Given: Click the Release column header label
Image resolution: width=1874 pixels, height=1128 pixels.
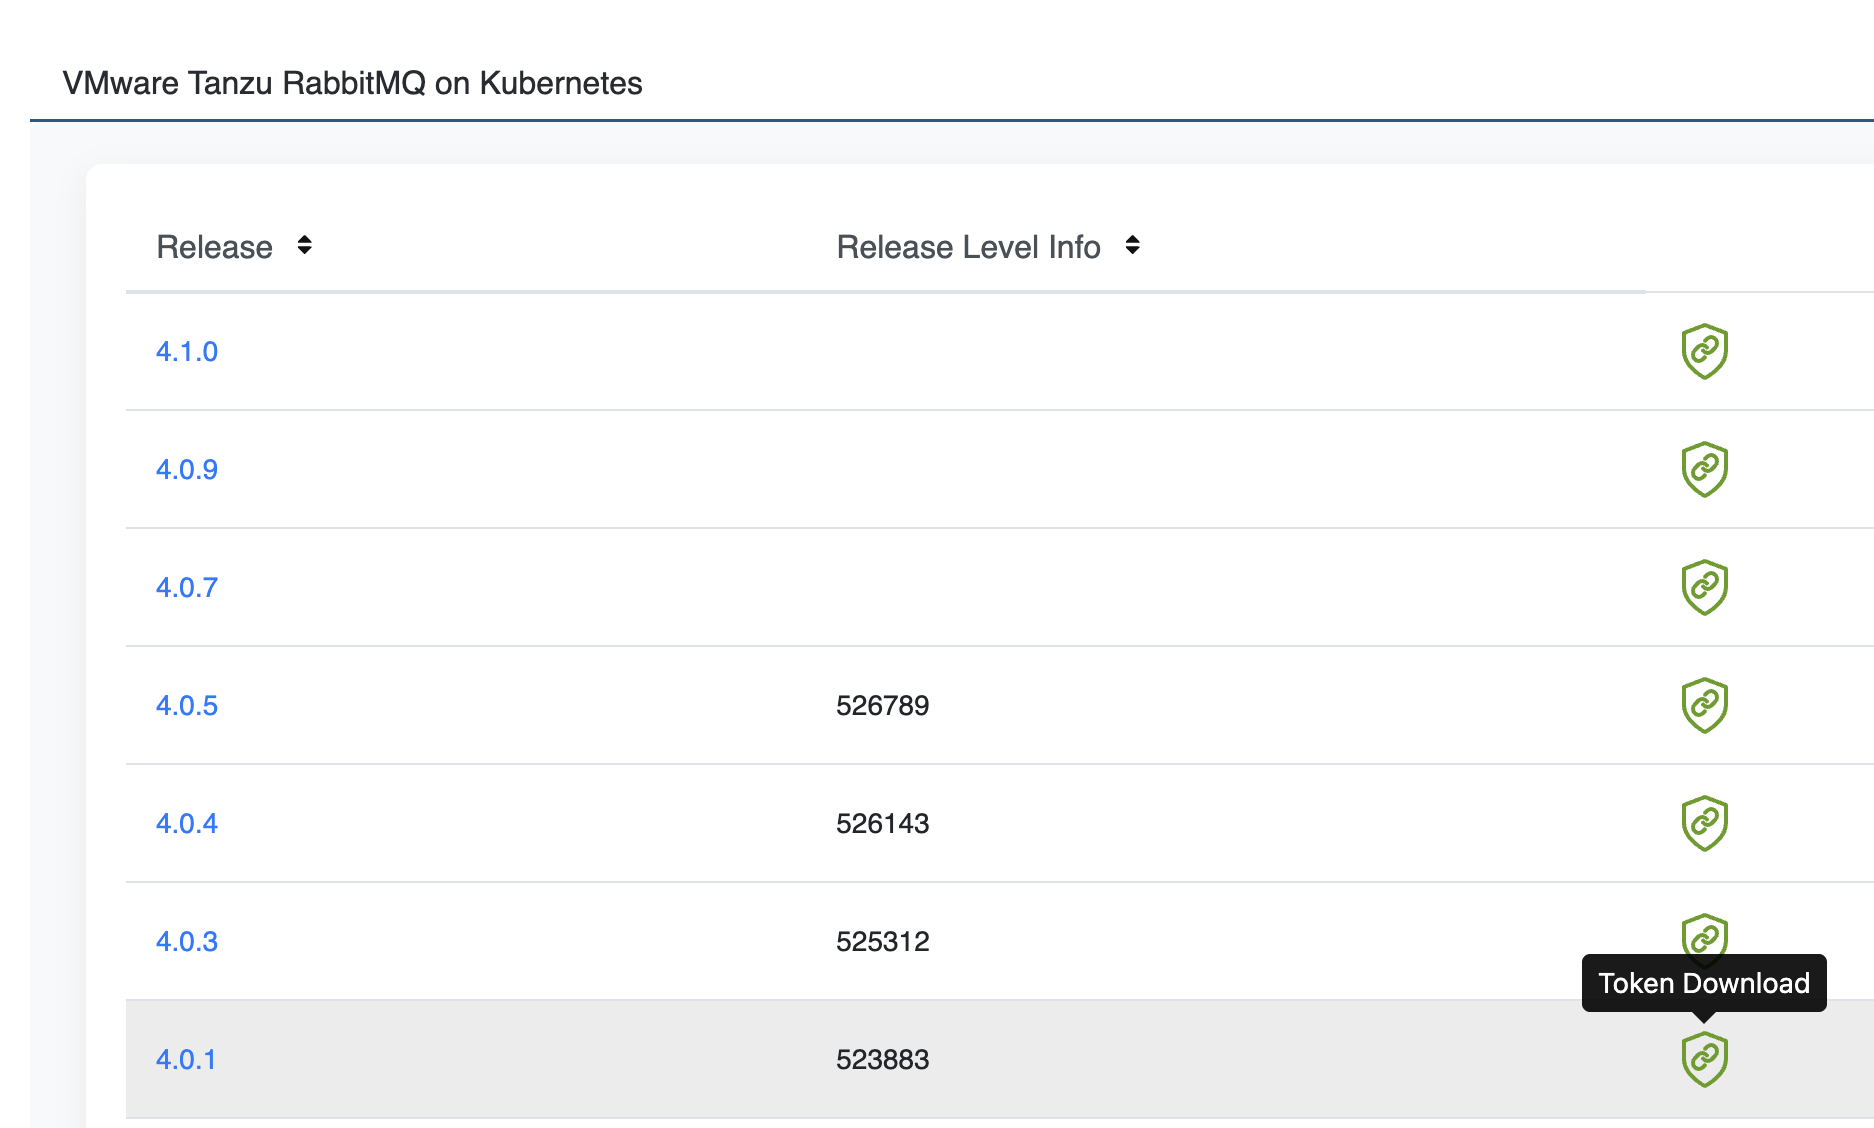Looking at the screenshot, I should point(214,247).
